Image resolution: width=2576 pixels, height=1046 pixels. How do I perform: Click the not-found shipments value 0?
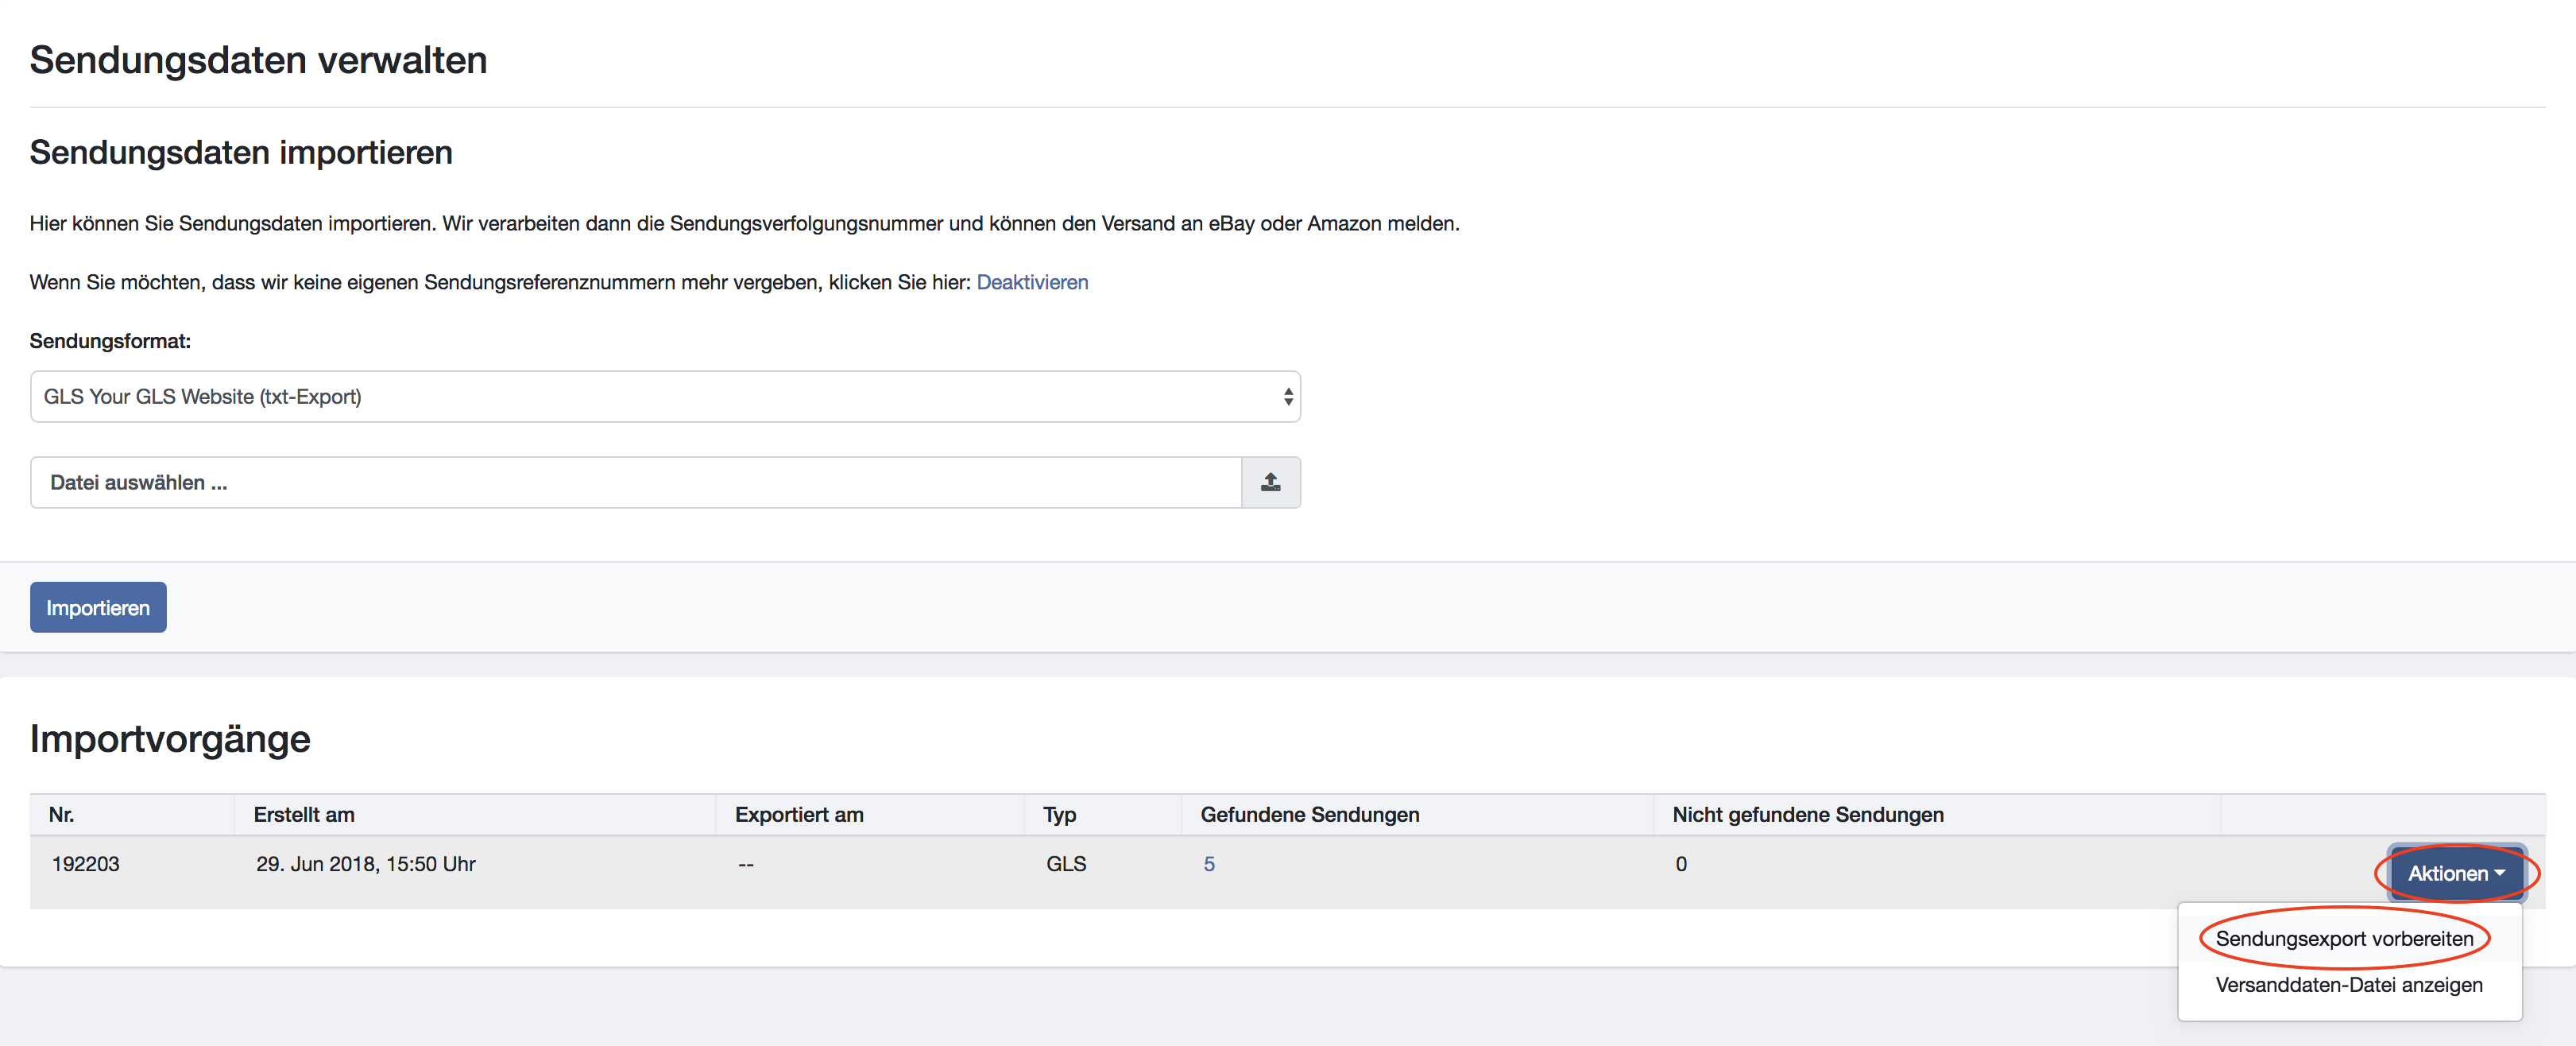click(1681, 864)
